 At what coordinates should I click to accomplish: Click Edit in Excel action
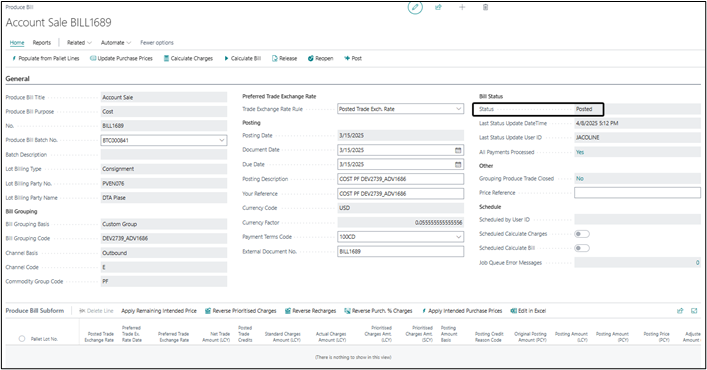tap(528, 311)
